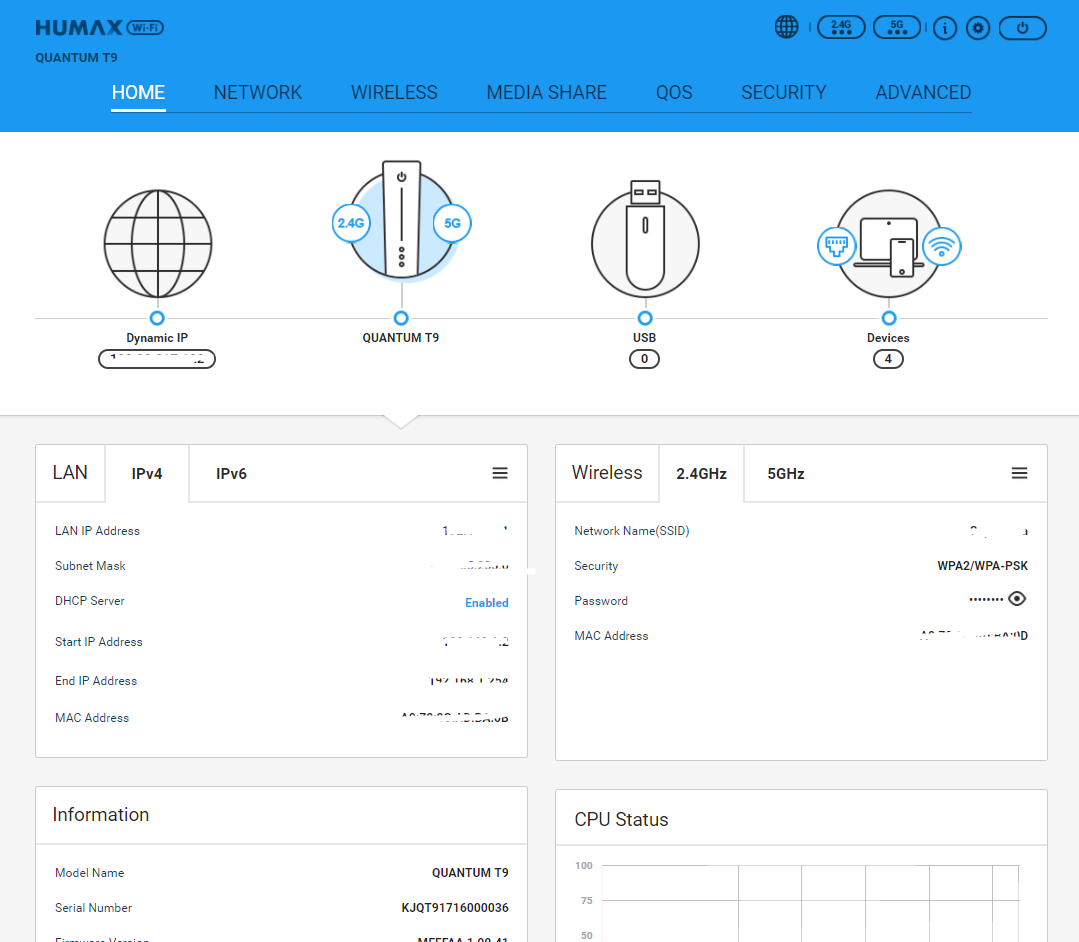
Task: Click the QUANTUM T9 label under router
Action: coord(400,338)
